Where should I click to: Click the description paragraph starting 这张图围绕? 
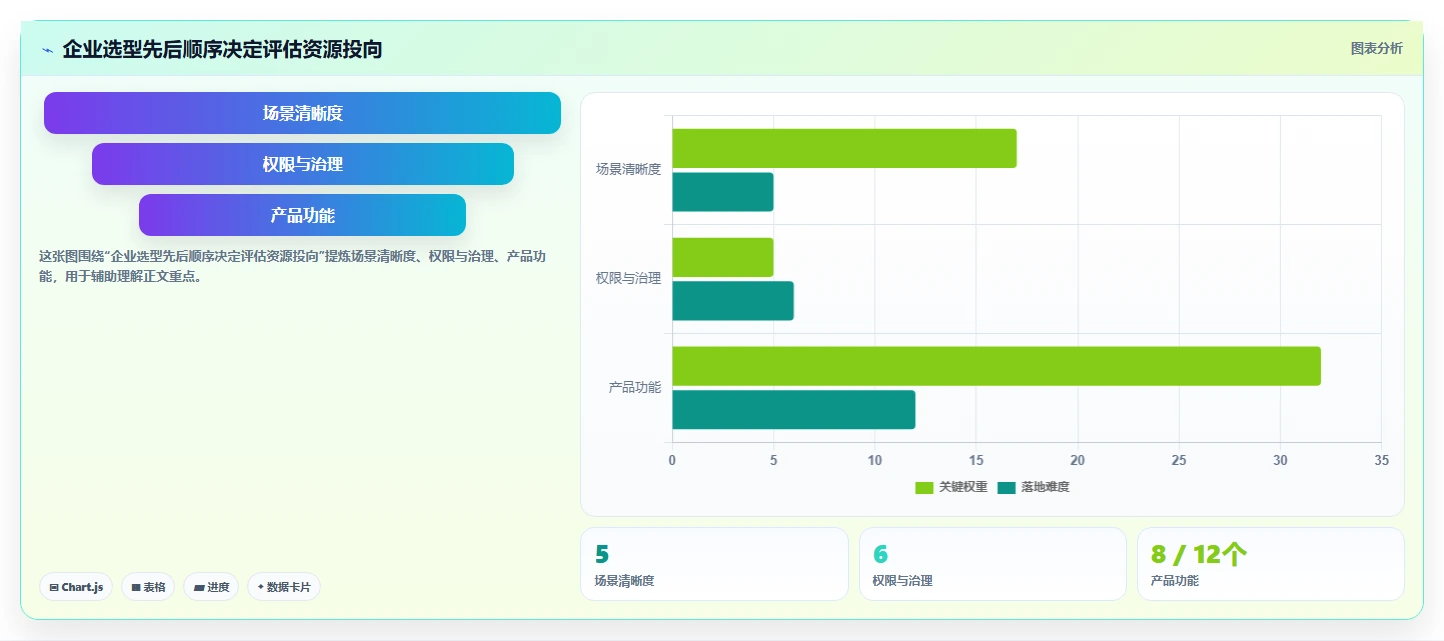(292, 266)
